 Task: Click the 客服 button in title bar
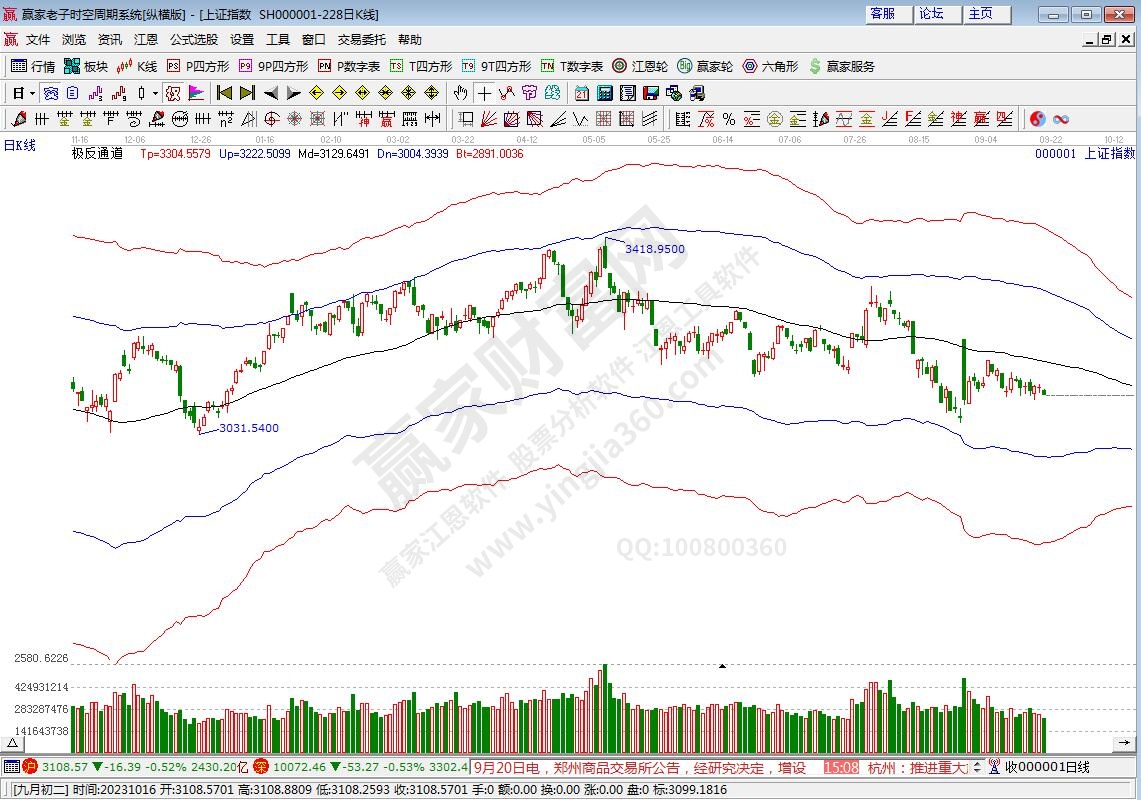[882, 14]
